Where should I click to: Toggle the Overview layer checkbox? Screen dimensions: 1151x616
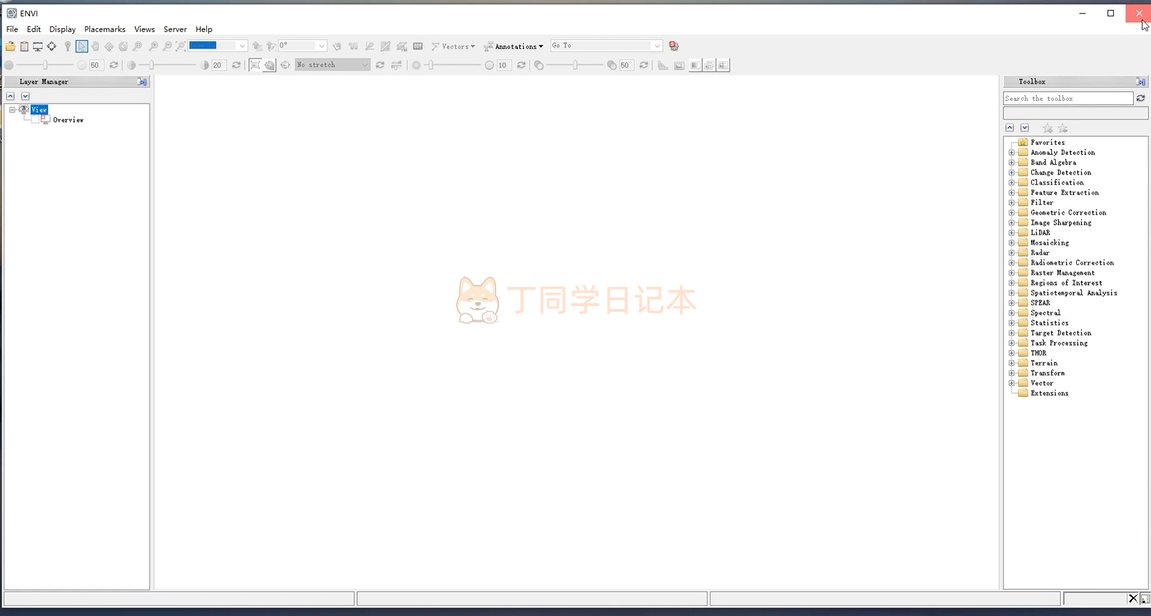point(35,120)
